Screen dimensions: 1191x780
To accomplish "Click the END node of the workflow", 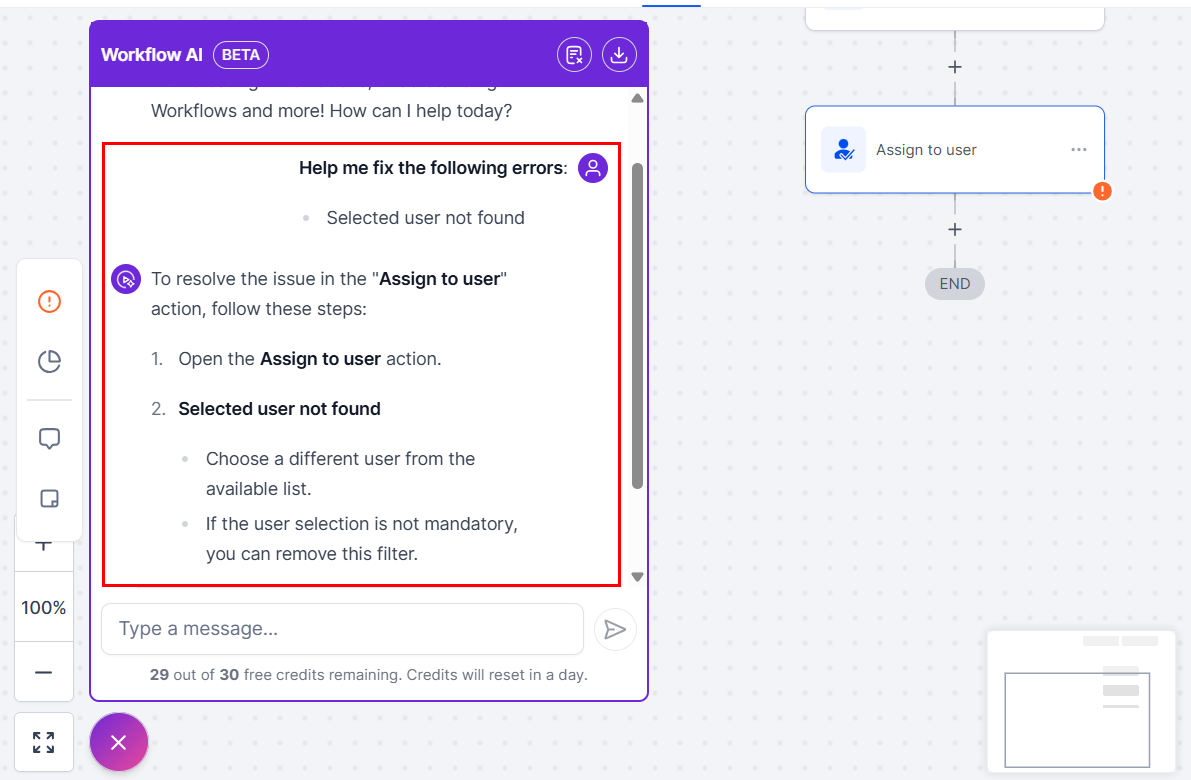I will tap(955, 284).
